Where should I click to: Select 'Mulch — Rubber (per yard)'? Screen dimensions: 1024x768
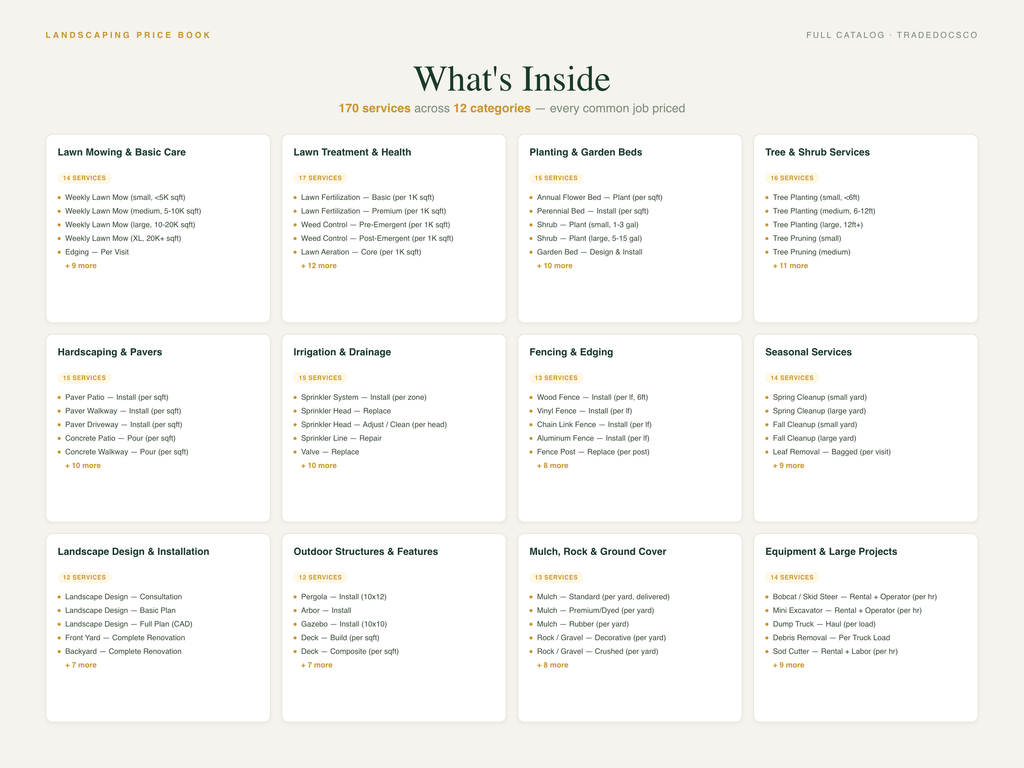(583, 624)
